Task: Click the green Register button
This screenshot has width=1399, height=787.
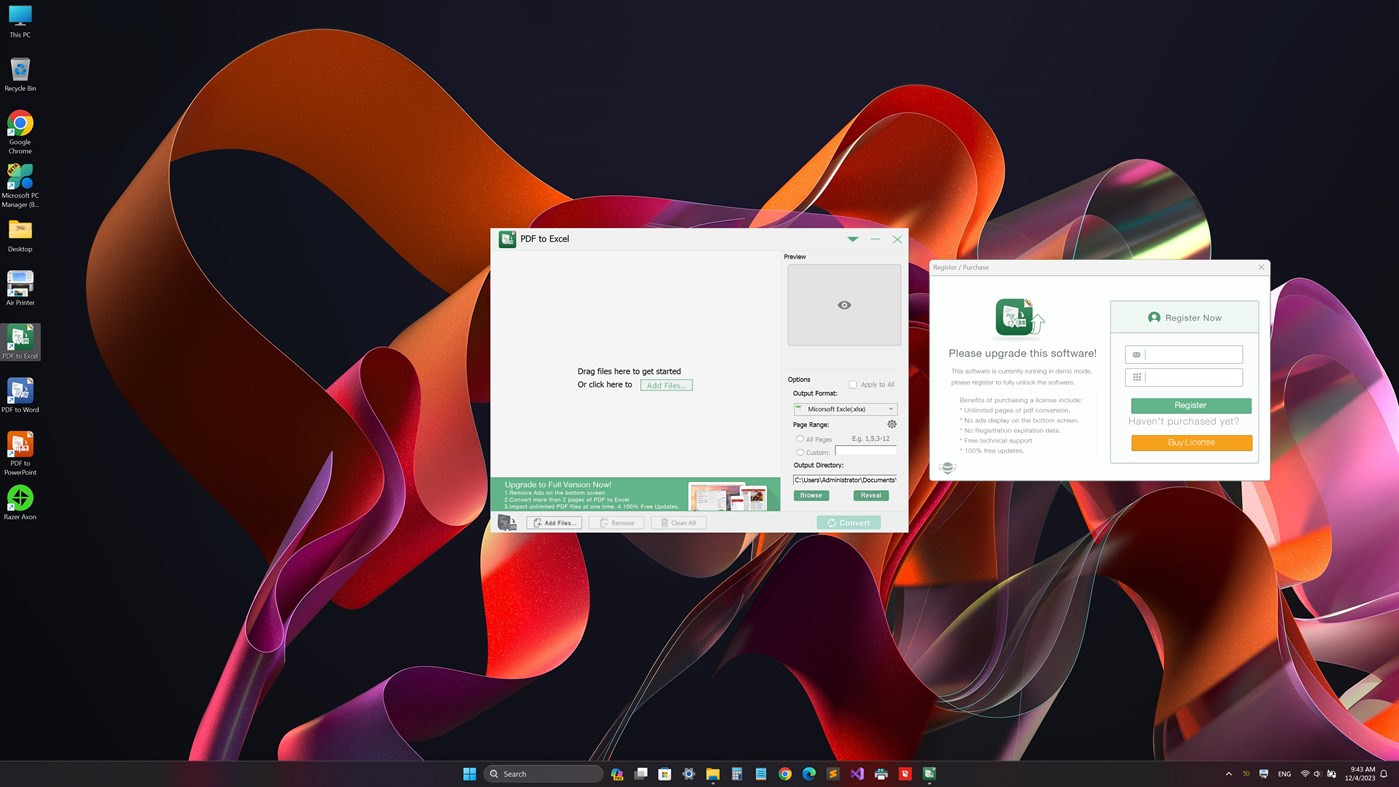Action: [1191, 406]
